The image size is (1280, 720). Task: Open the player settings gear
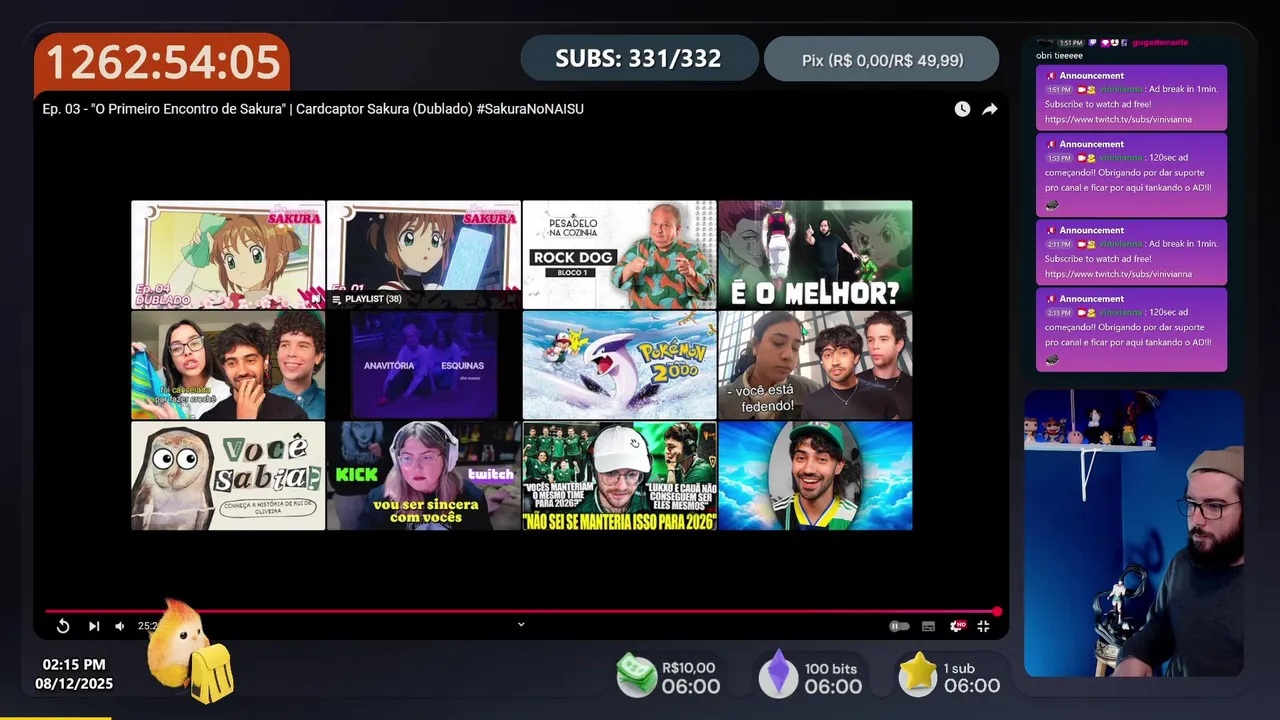pos(957,626)
